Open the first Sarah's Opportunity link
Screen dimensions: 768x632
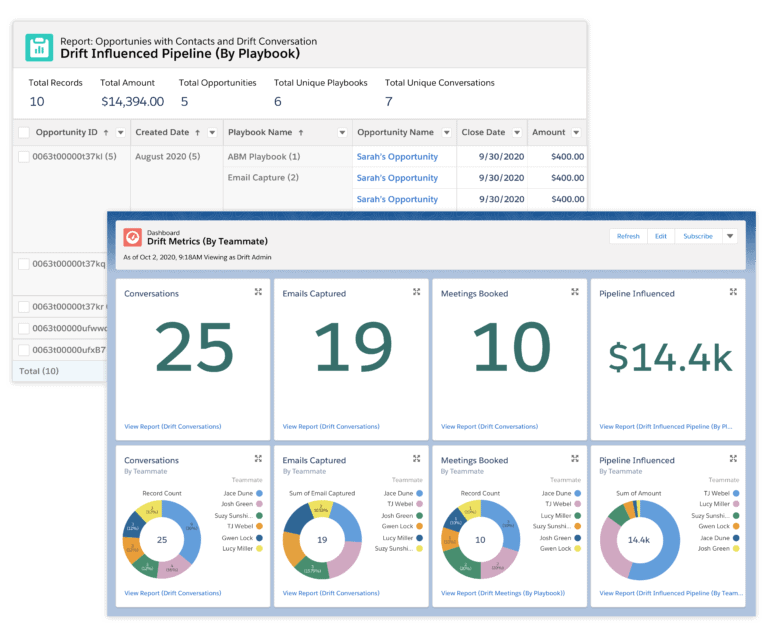[397, 157]
